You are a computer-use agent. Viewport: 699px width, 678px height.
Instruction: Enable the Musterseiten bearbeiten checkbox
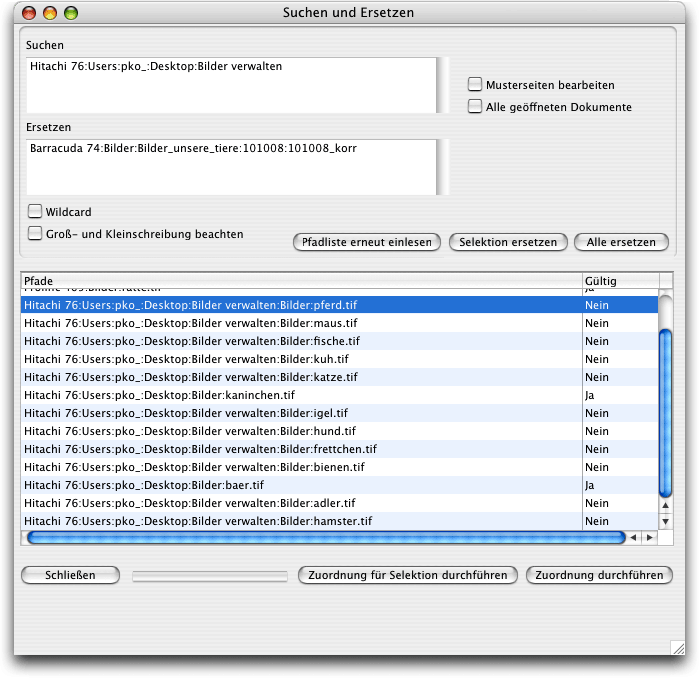475,84
